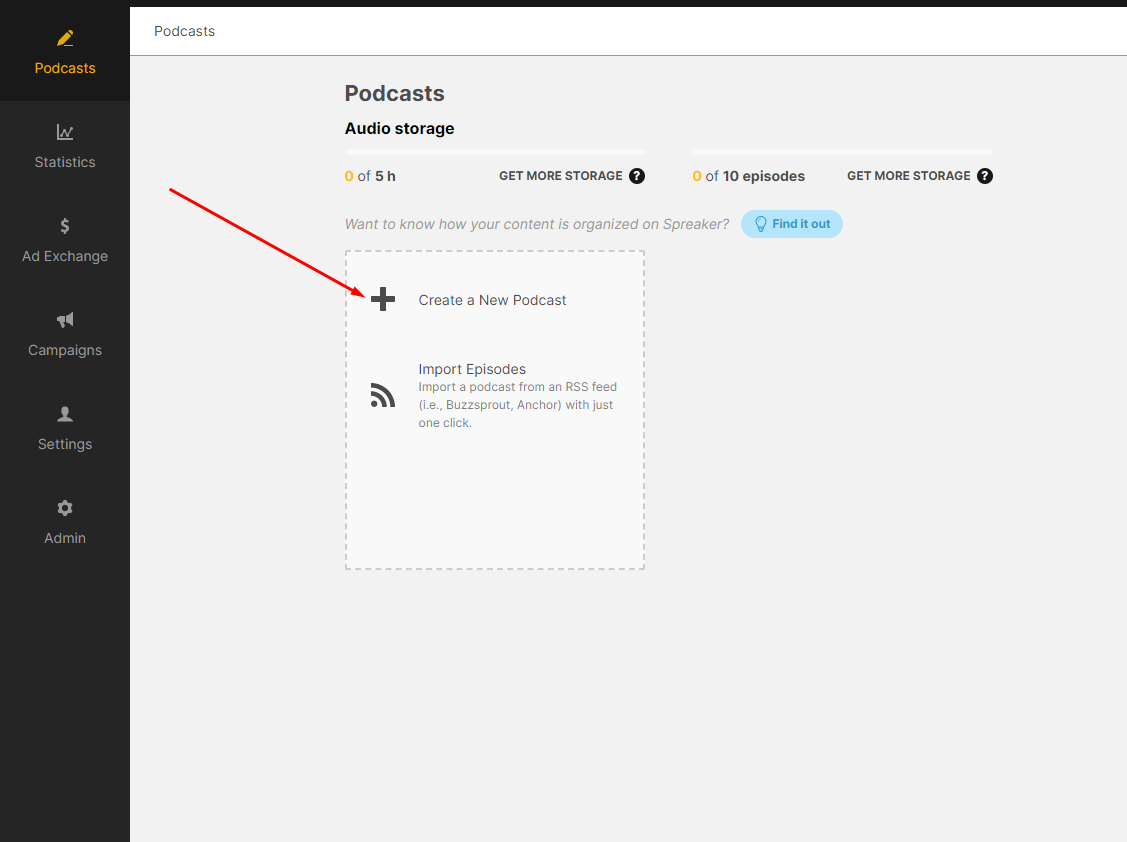Open Campaigns using the megaphone icon
Image resolution: width=1127 pixels, height=842 pixels.
coord(65,320)
